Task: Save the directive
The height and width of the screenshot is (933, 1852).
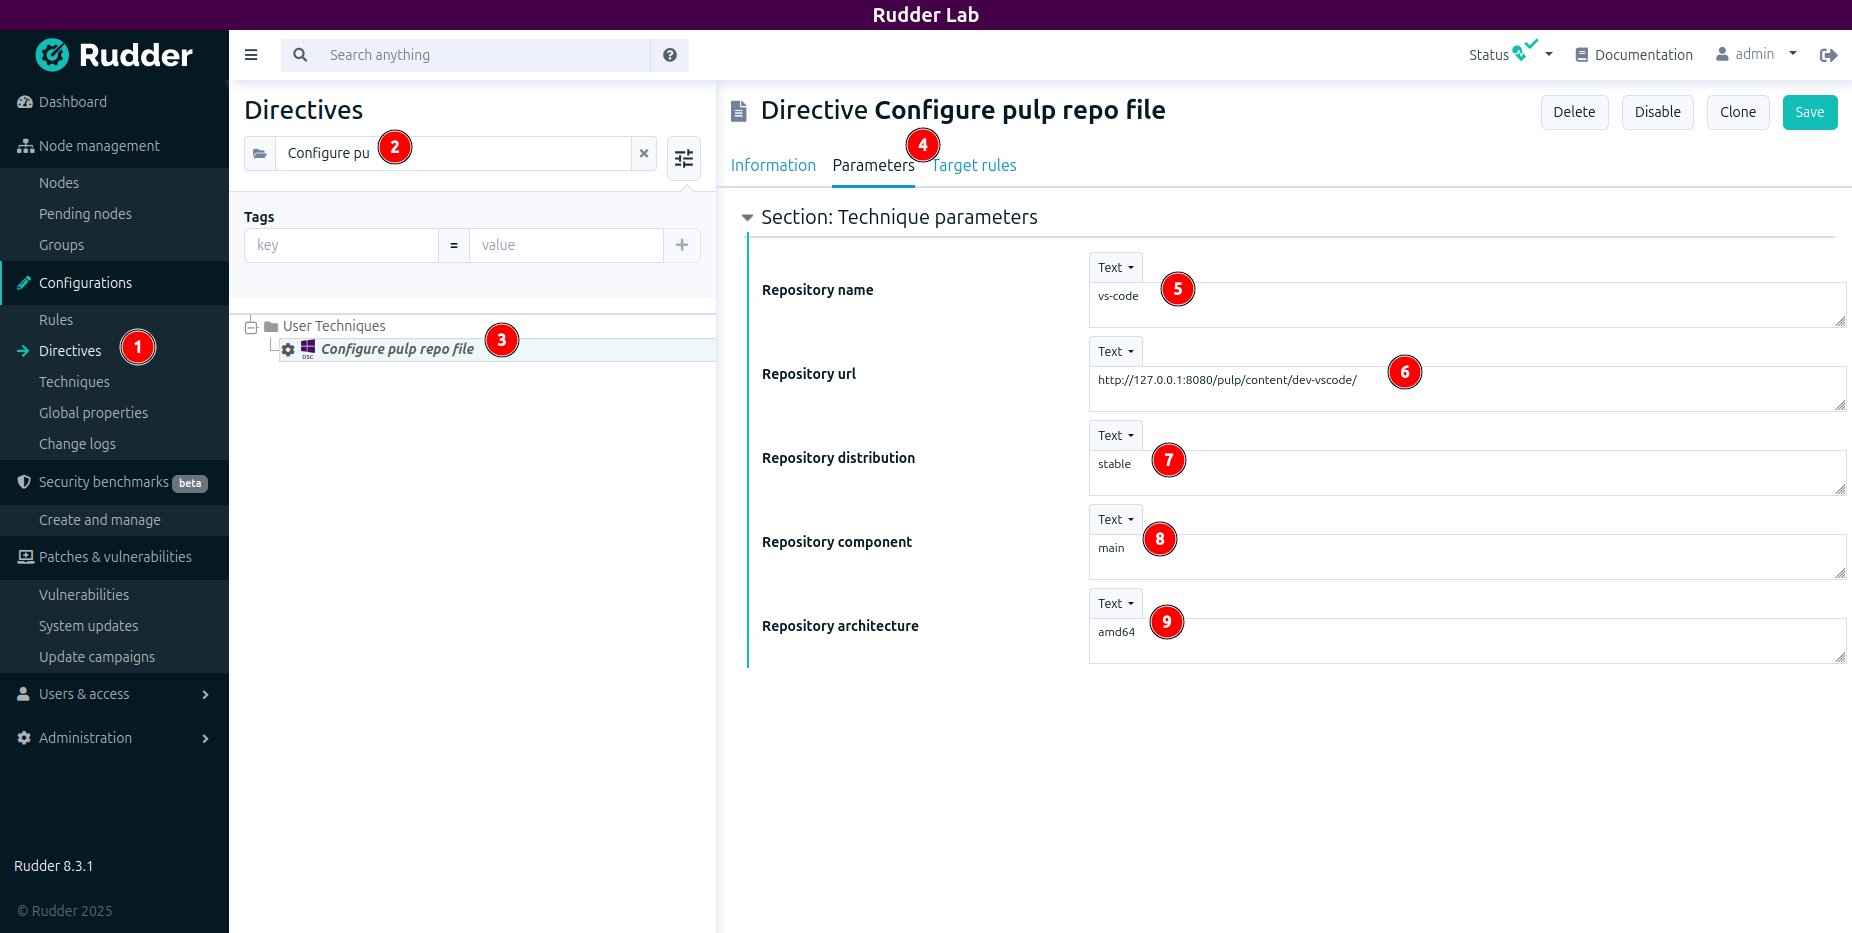Action: tap(1809, 112)
